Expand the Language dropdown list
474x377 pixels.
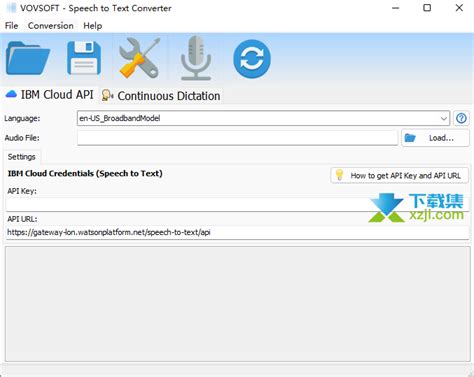(x=443, y=118)
